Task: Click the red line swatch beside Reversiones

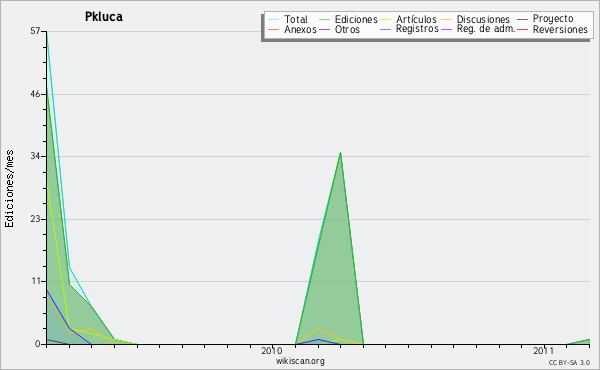Action: [522, 29]
